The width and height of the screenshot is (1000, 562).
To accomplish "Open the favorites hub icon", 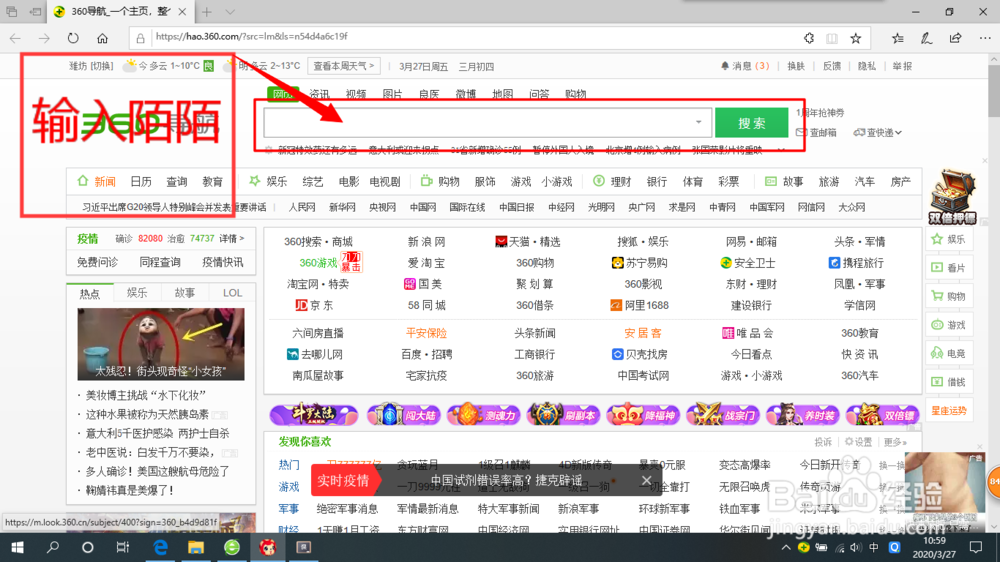I will [897, 38].
